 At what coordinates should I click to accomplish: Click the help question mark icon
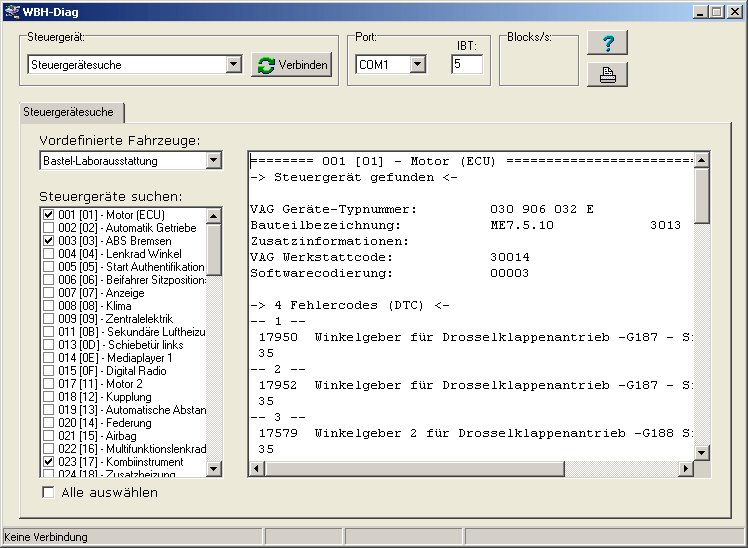point(607,42)
